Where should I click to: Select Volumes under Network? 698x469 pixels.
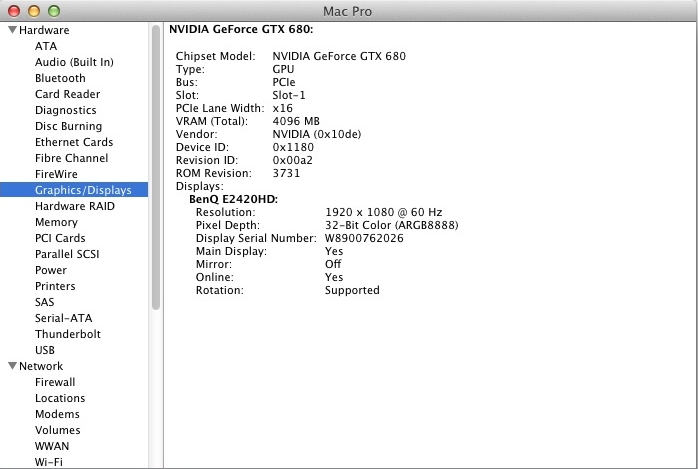click(x=58, y=431)
